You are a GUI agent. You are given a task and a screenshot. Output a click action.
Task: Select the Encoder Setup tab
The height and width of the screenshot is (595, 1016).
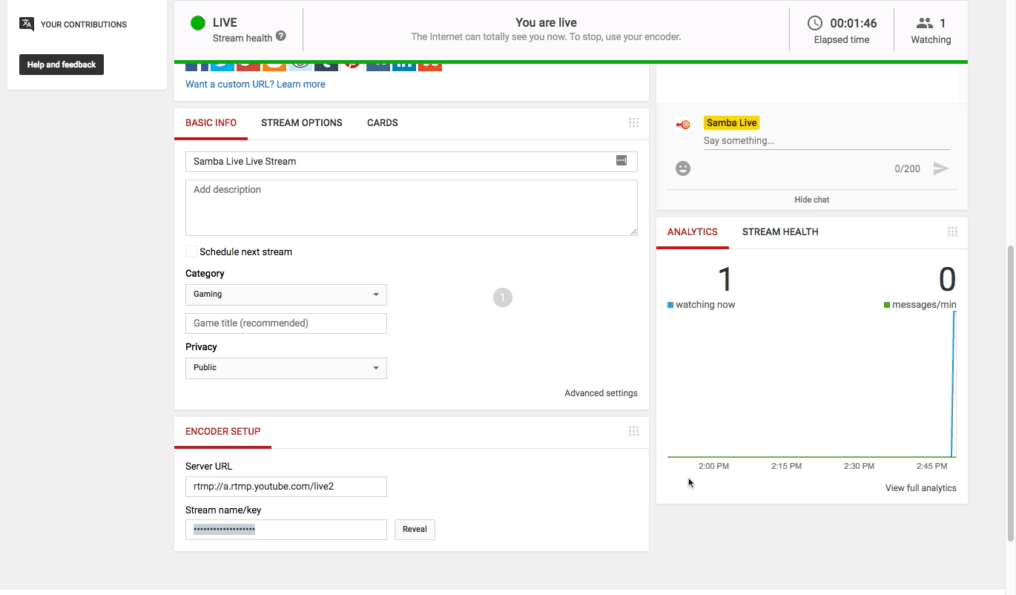pos(223,432)
